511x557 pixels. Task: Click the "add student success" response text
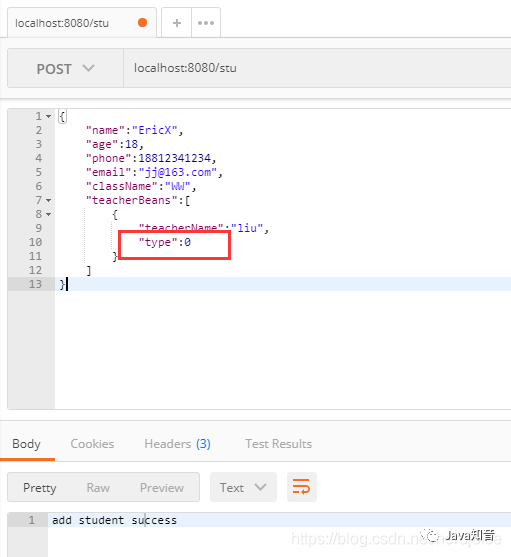click(x=114, y=520)
